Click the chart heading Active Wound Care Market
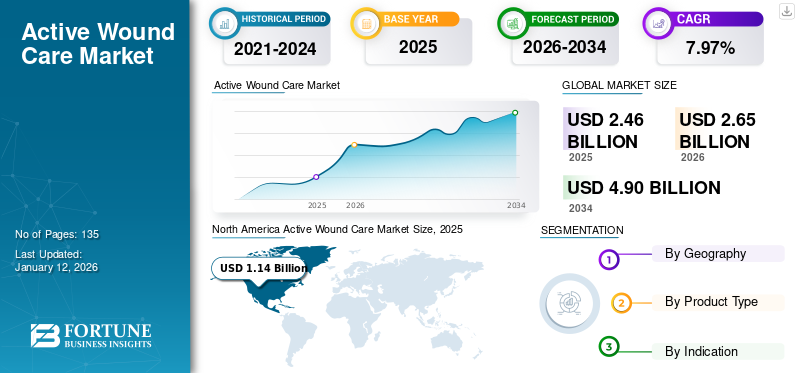 point(277,85)
